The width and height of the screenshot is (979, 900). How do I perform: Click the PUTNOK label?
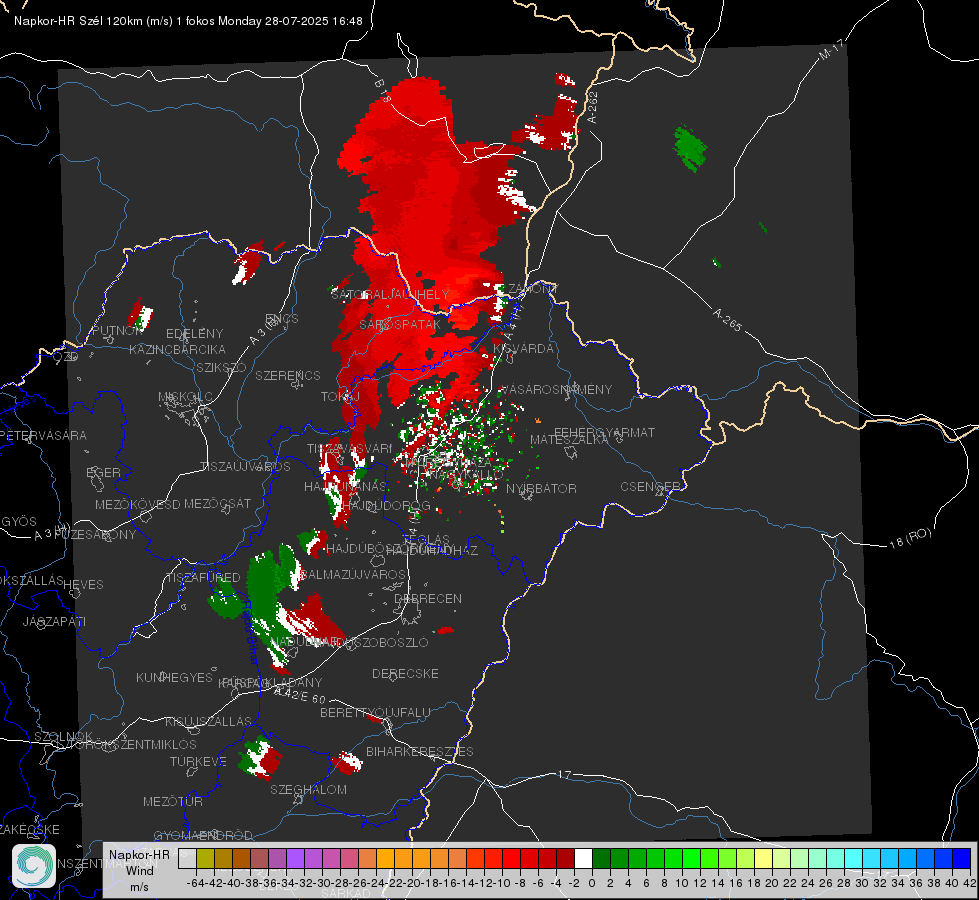click(118, 330)
